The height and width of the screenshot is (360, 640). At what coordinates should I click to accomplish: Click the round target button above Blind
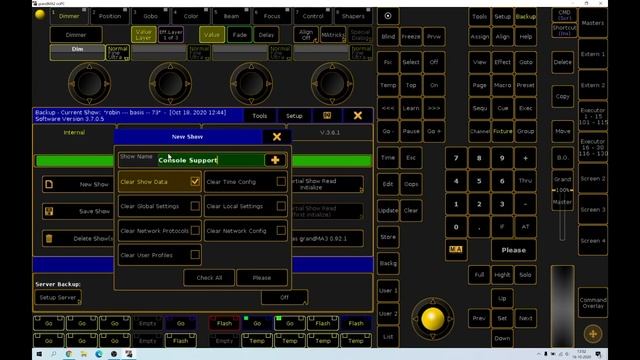388,16
